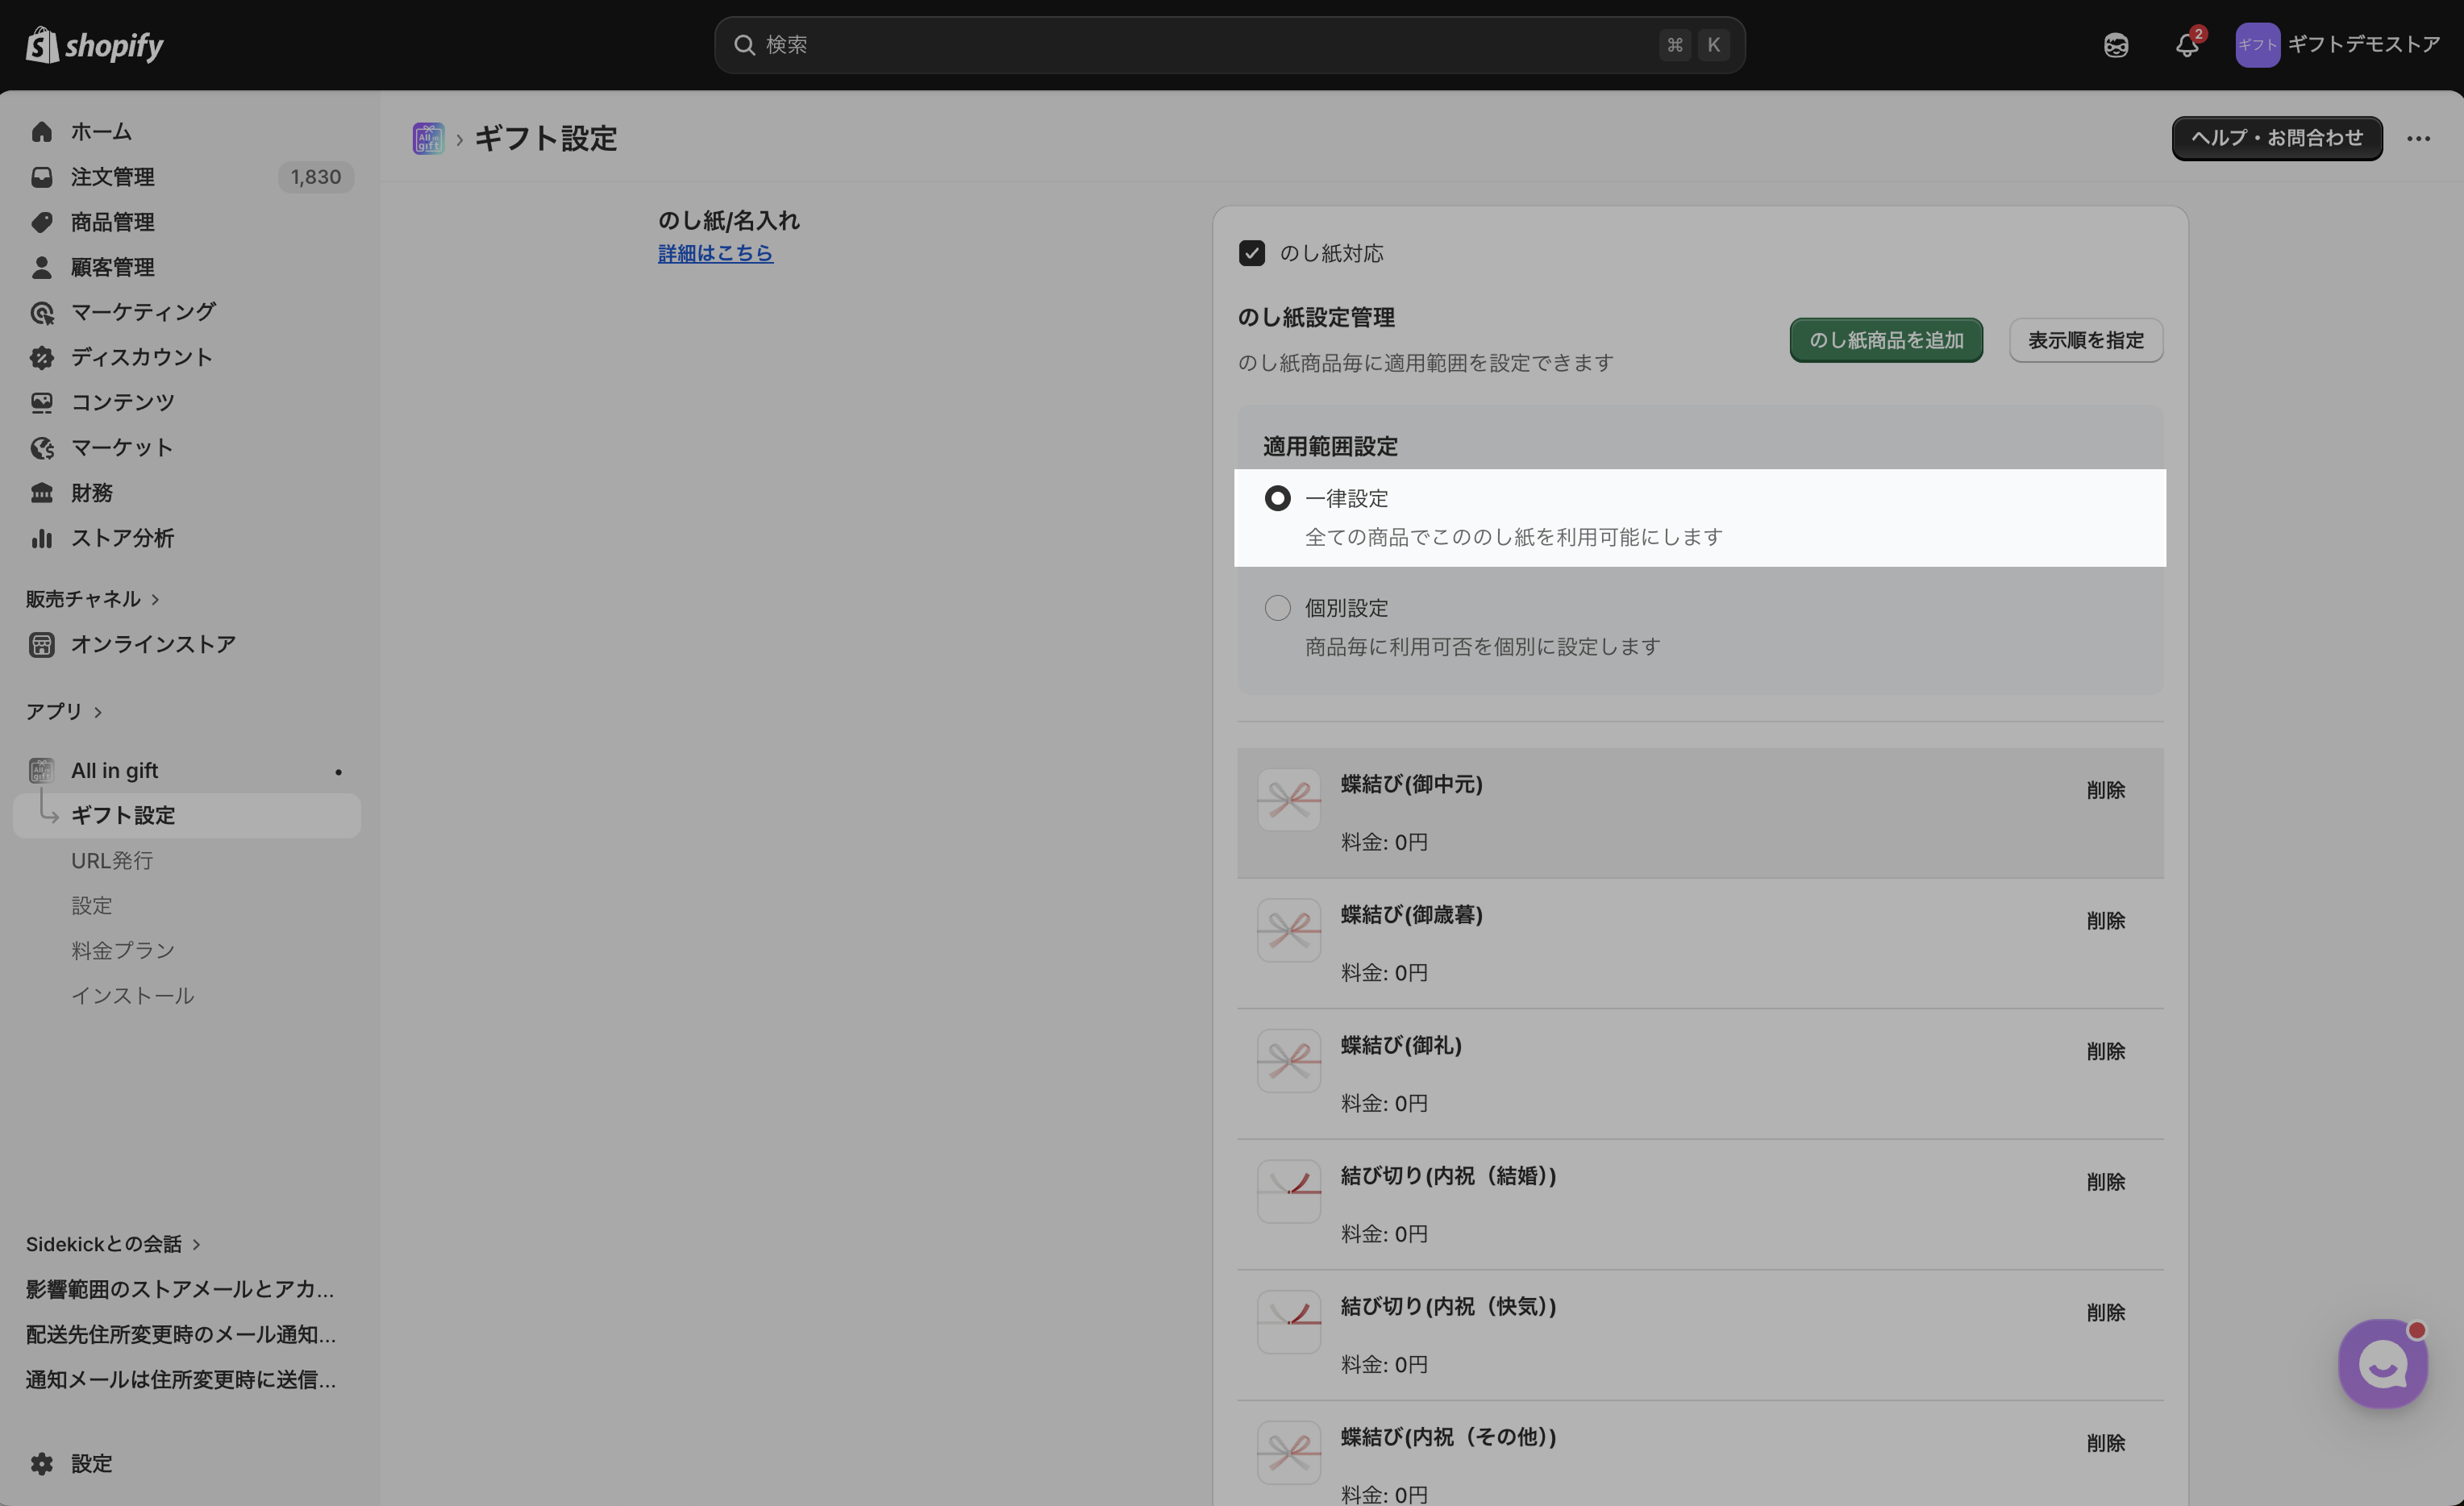Click the ギフトデモストア store avatar

2257,45
